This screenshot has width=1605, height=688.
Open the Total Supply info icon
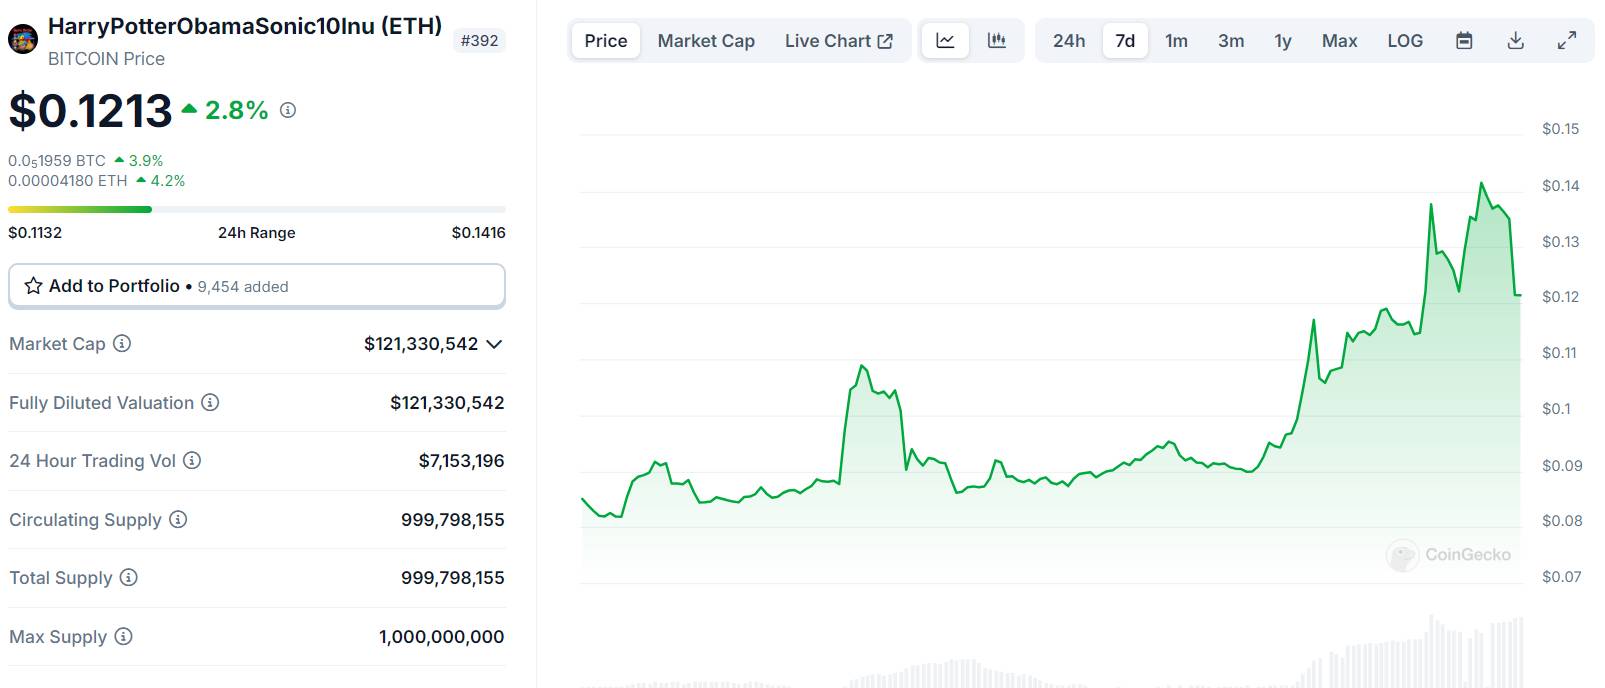tap(129, 578)
